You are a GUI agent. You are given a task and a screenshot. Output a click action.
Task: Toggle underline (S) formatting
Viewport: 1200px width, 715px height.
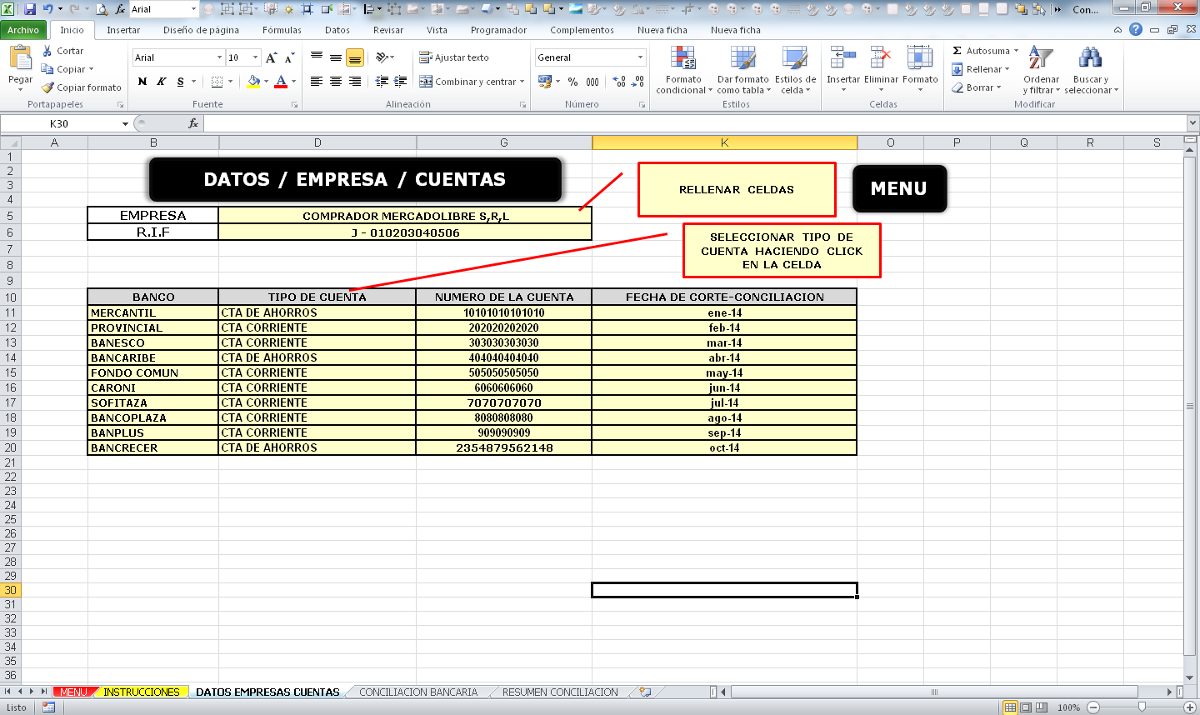pos(180,81)
